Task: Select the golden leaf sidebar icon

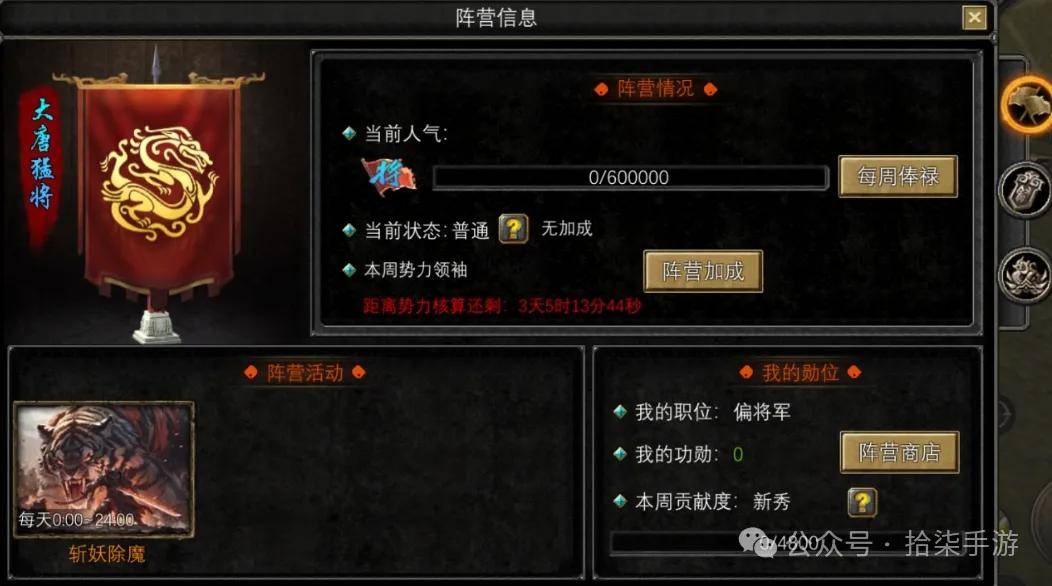Action: [x=1027, y=104]
